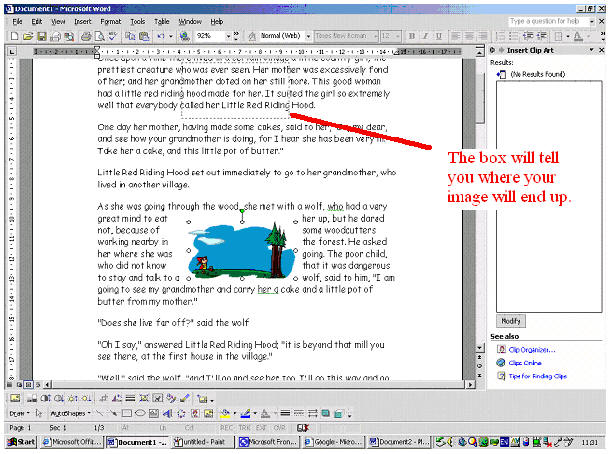
Task: Select the Rectangle shape tool
Action: click(x=126, y=412)
